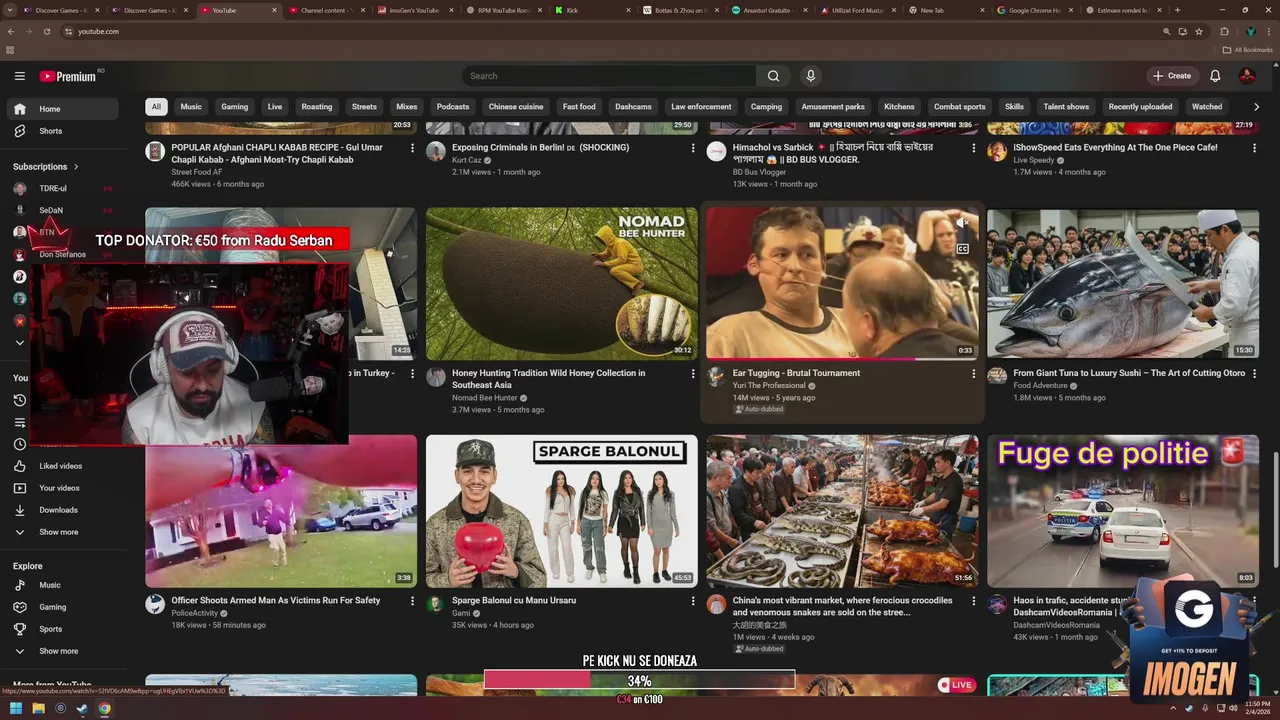Open Chrome three-dot menu
This screenshot has height=720, width=1280.
tap(1270, 31)
